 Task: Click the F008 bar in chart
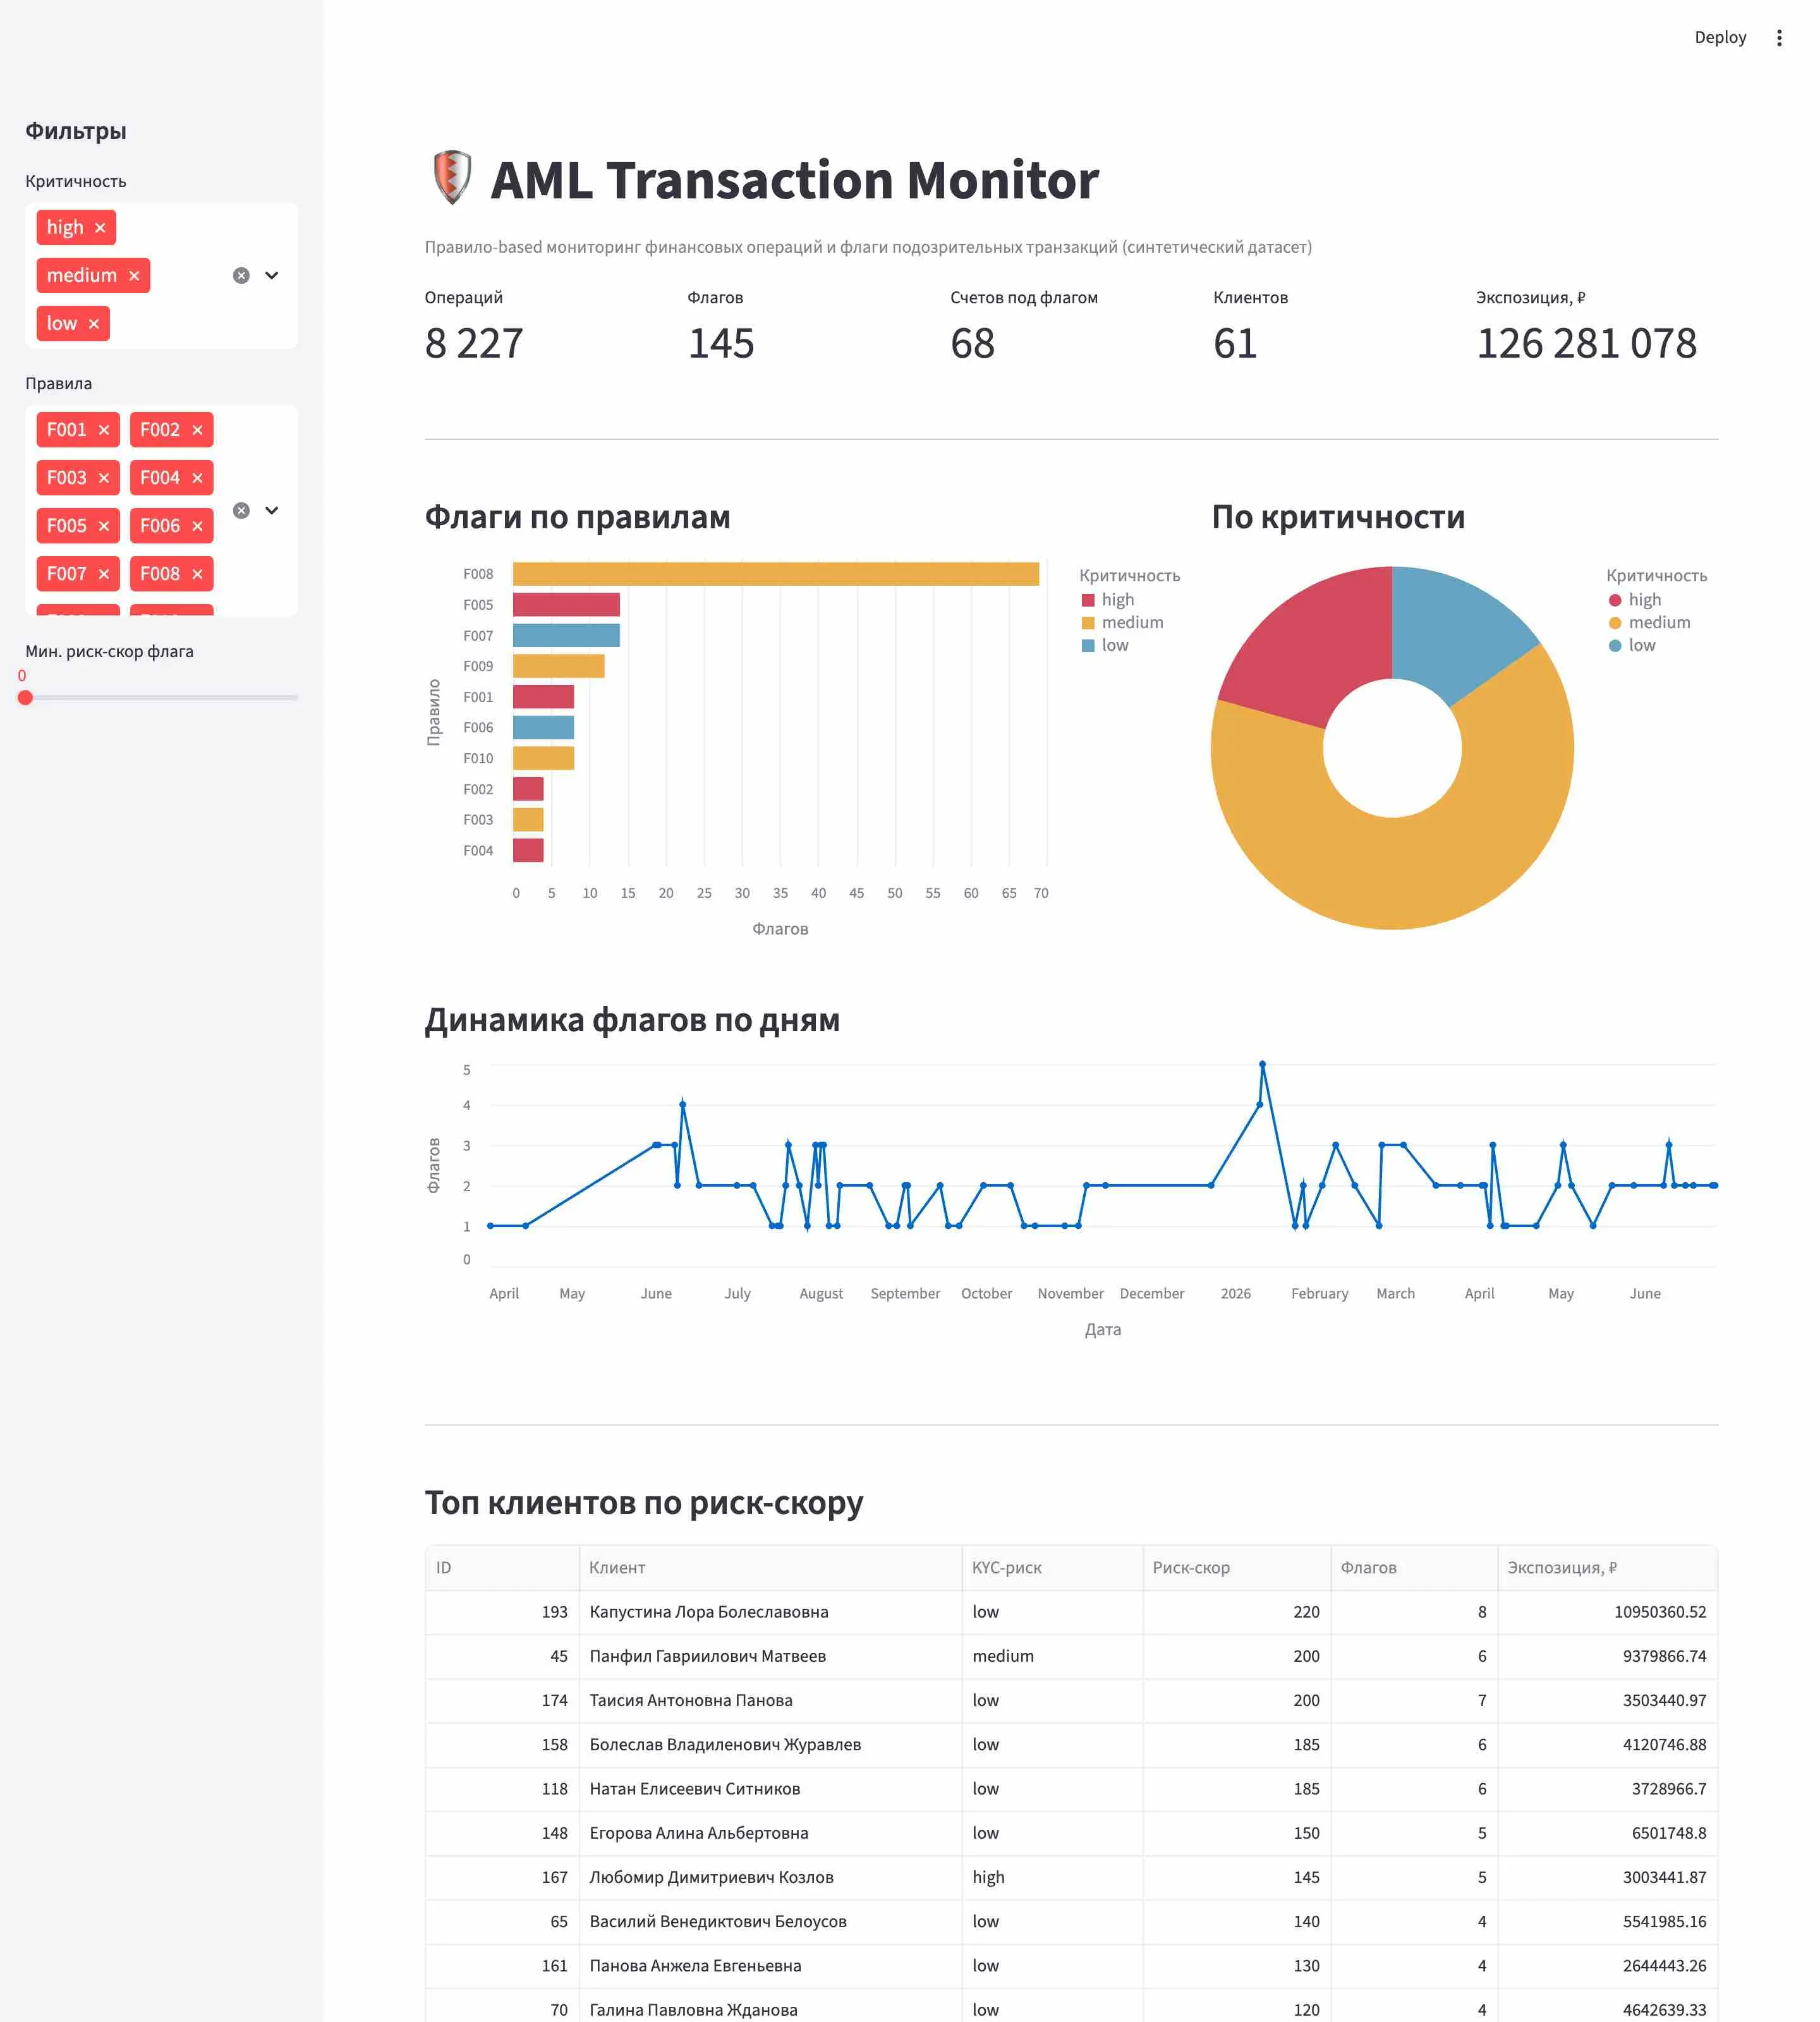point(776,574)
